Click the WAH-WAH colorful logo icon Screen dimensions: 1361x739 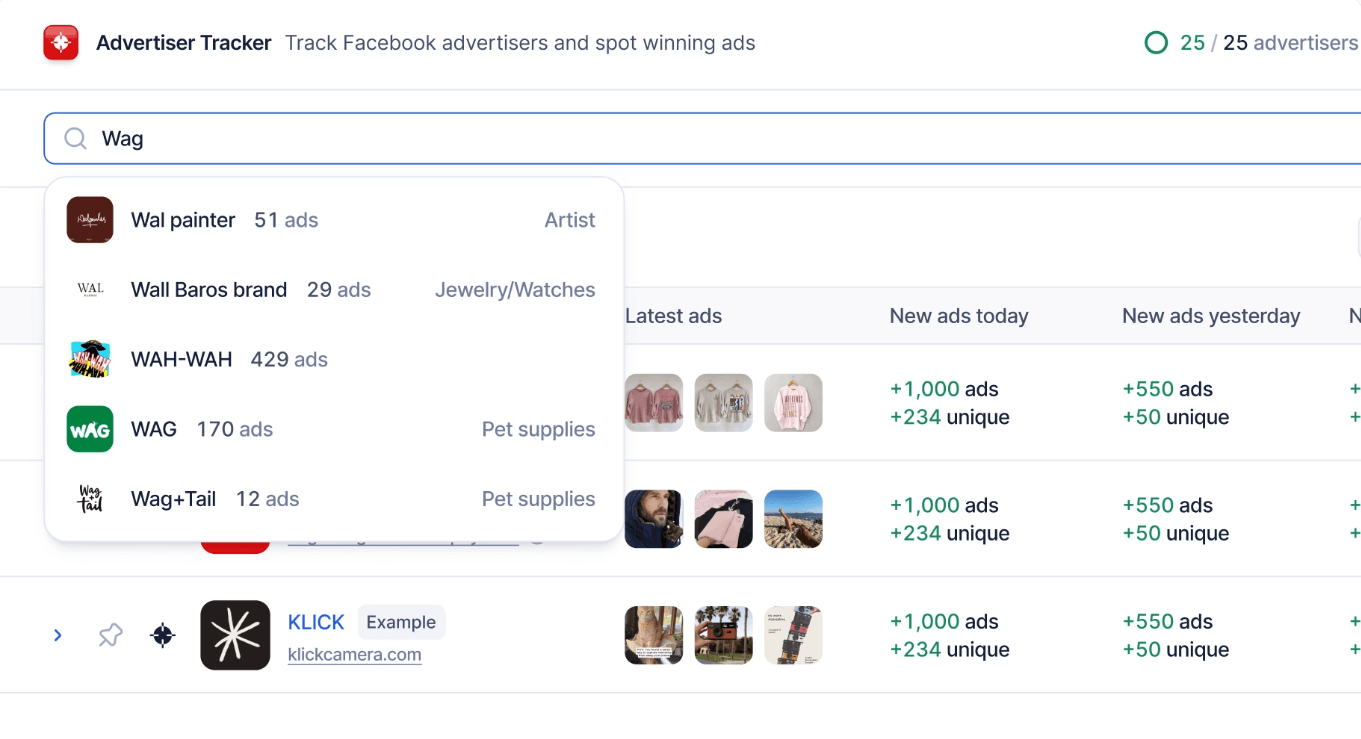coord(90,360)
